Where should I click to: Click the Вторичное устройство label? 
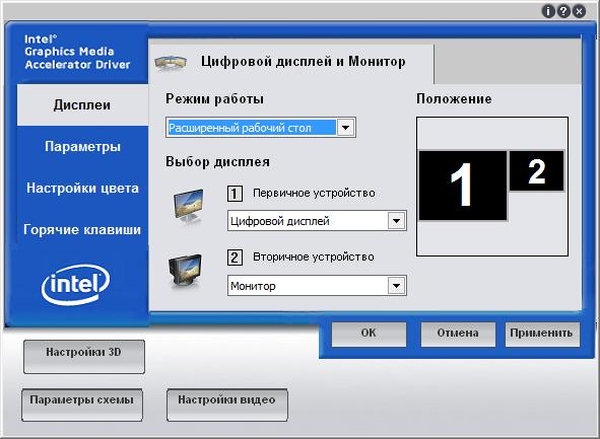pos(313,257)
